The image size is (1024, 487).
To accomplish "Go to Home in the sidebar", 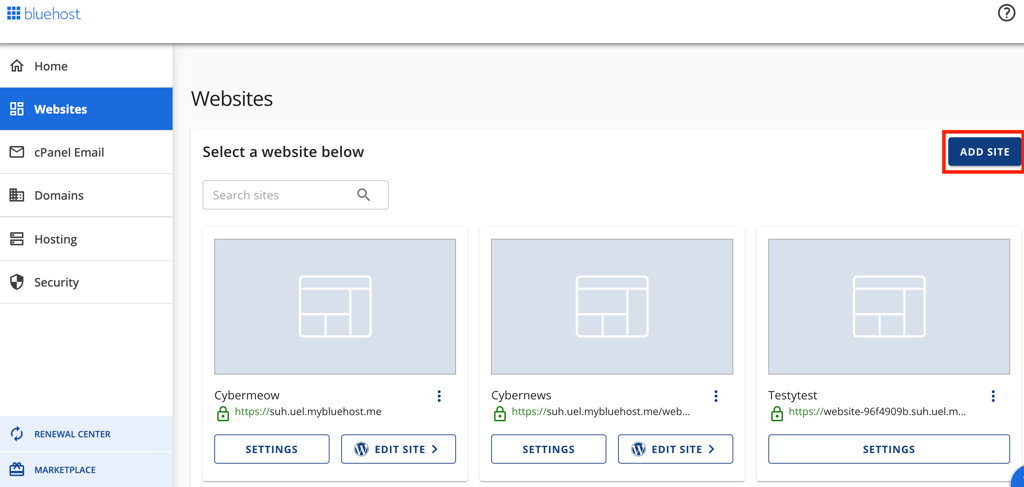I will pos(86,66).
